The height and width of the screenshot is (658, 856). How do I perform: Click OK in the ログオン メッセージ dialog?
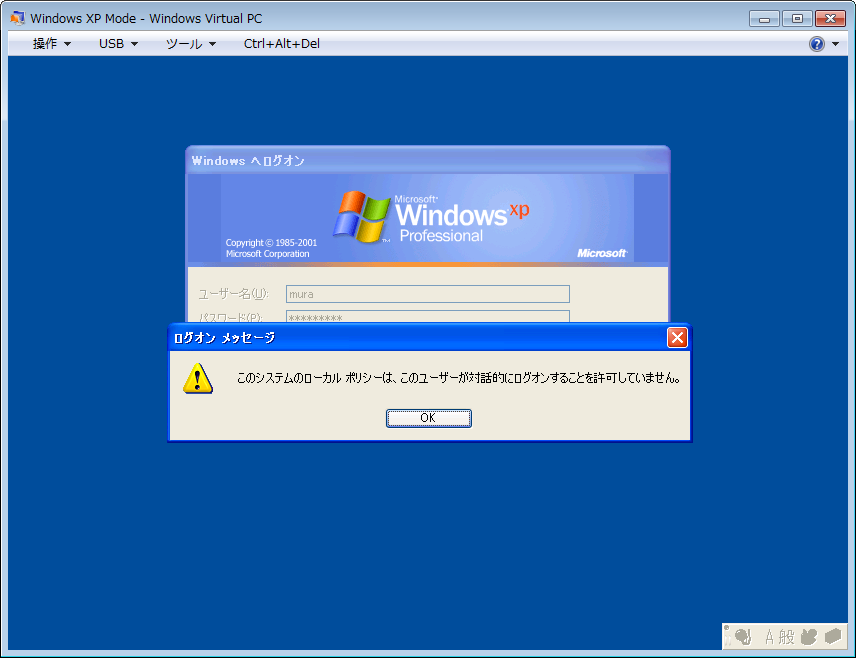tap(429, 418)
